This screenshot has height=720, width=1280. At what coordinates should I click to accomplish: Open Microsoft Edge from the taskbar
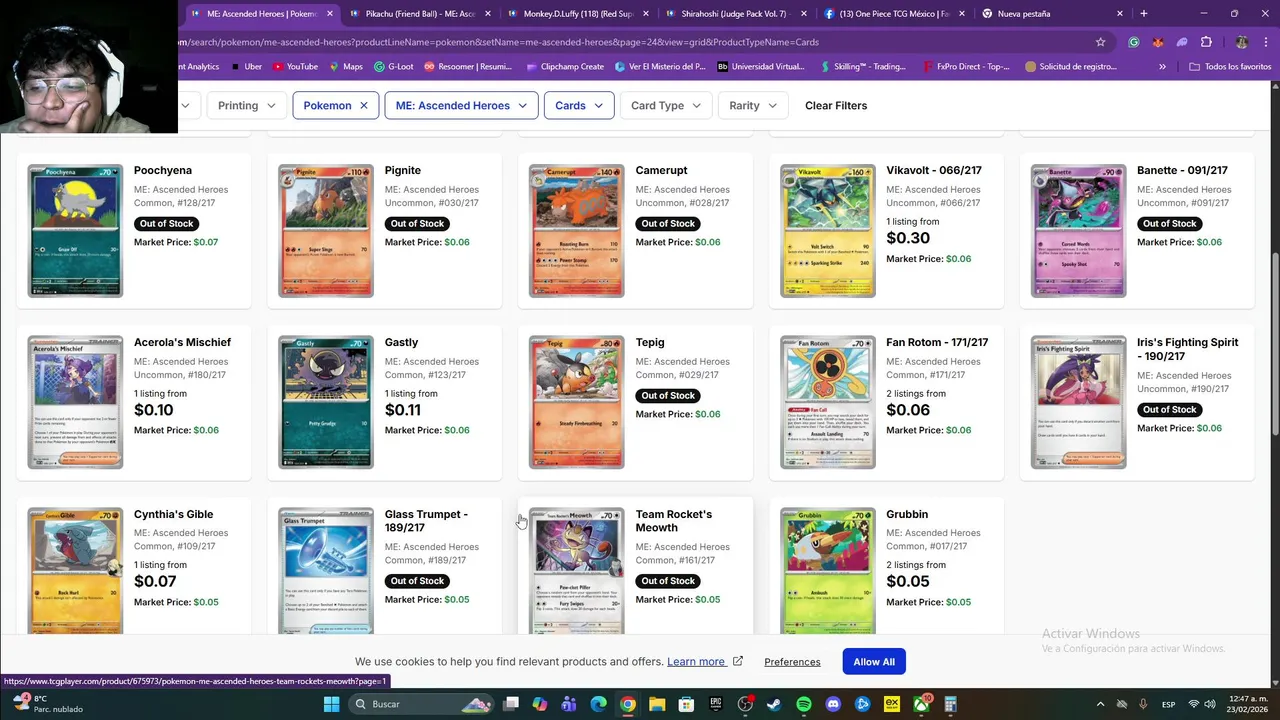tap(598, 704)
